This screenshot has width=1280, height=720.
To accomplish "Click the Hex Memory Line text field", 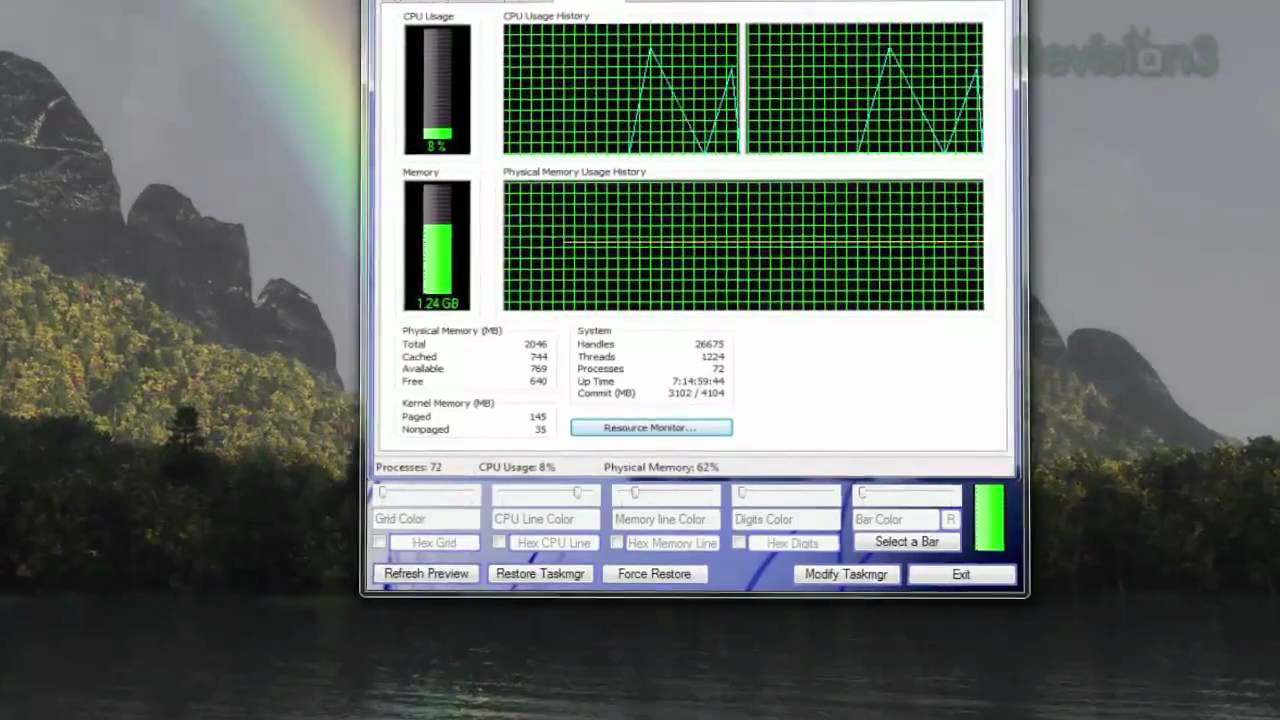I will (672, 543).
